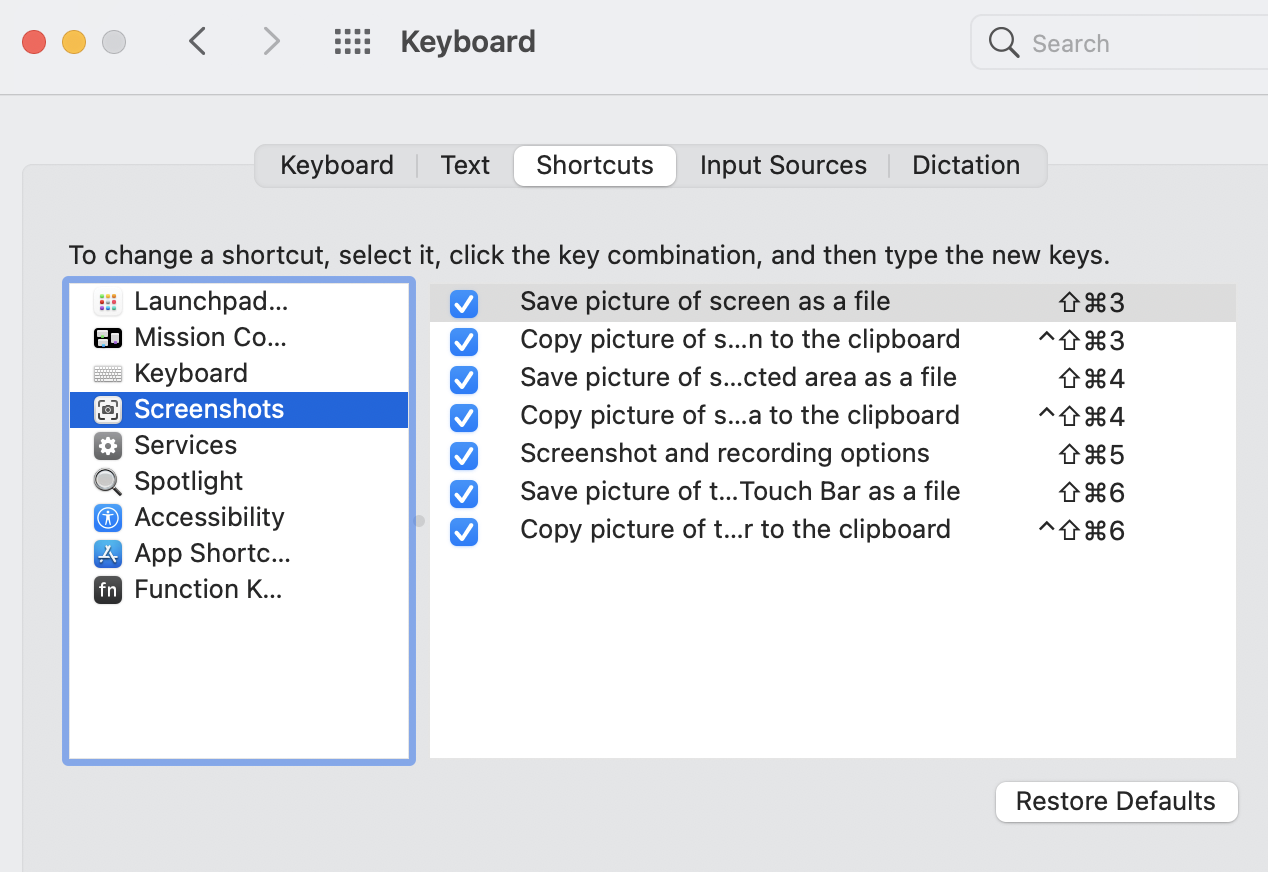The image size is (1268, 872).
Task: Toggle Save picture of Touch Bar checkbox
Action: pos(464,493)
